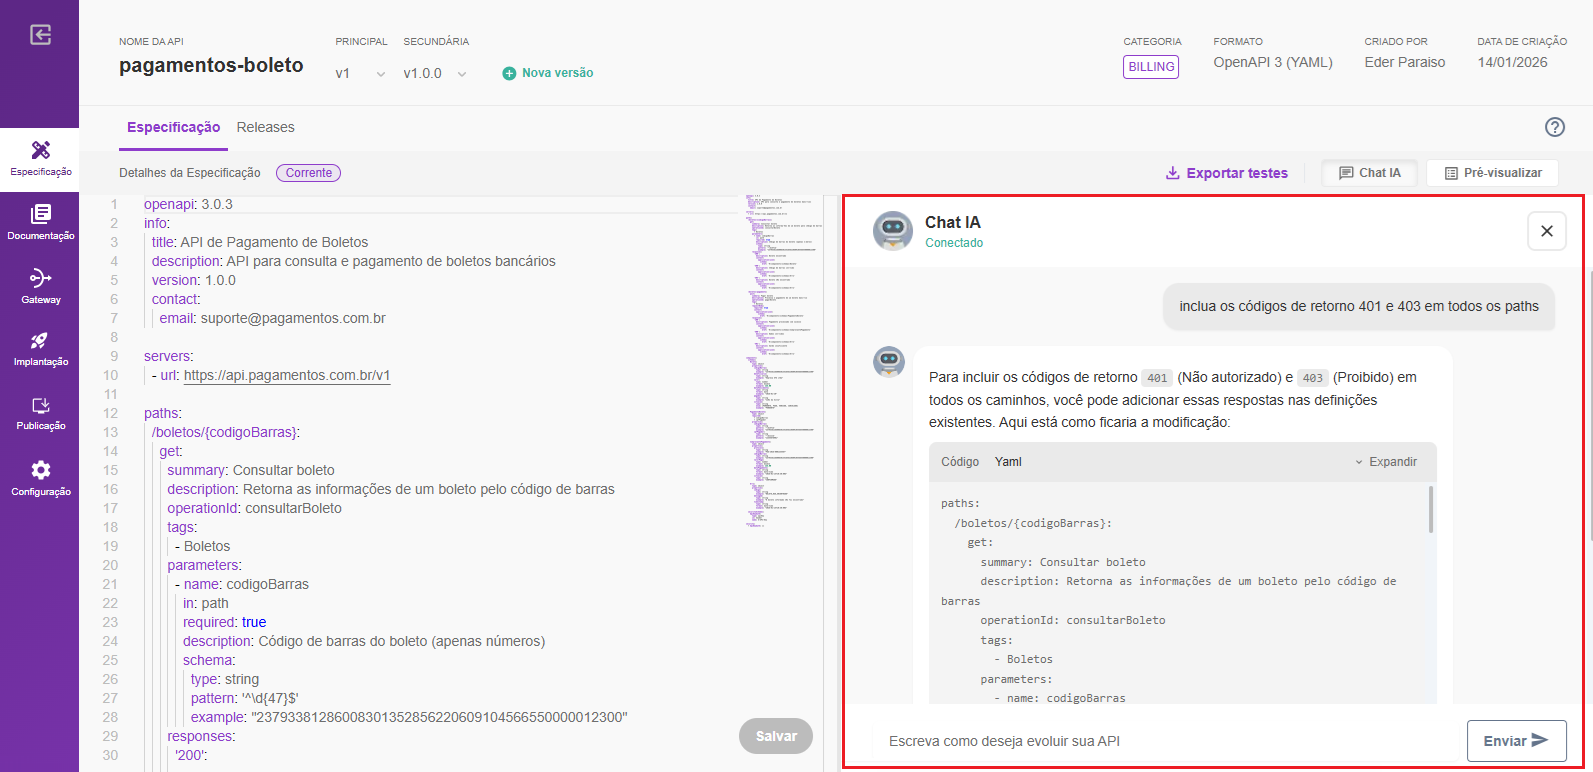Open the Documentação sidebar section

40,222
